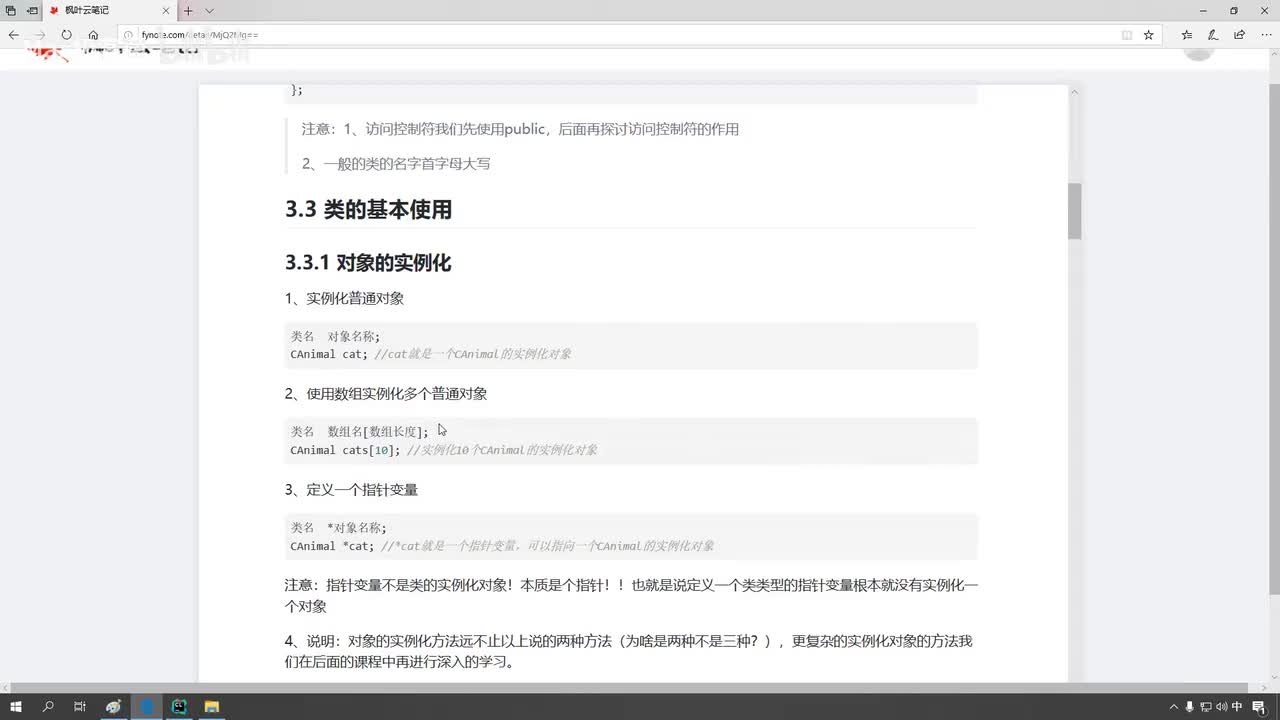Open the Action Center notifications icon

(1259, 707)
